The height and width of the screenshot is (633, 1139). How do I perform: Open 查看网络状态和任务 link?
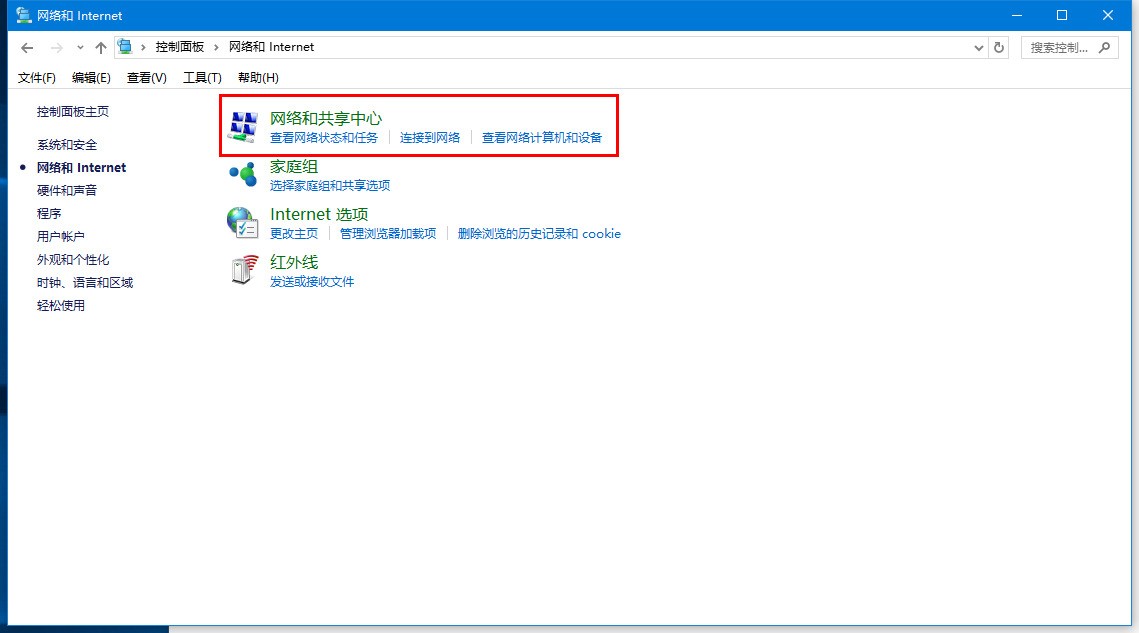click(324, 138)
